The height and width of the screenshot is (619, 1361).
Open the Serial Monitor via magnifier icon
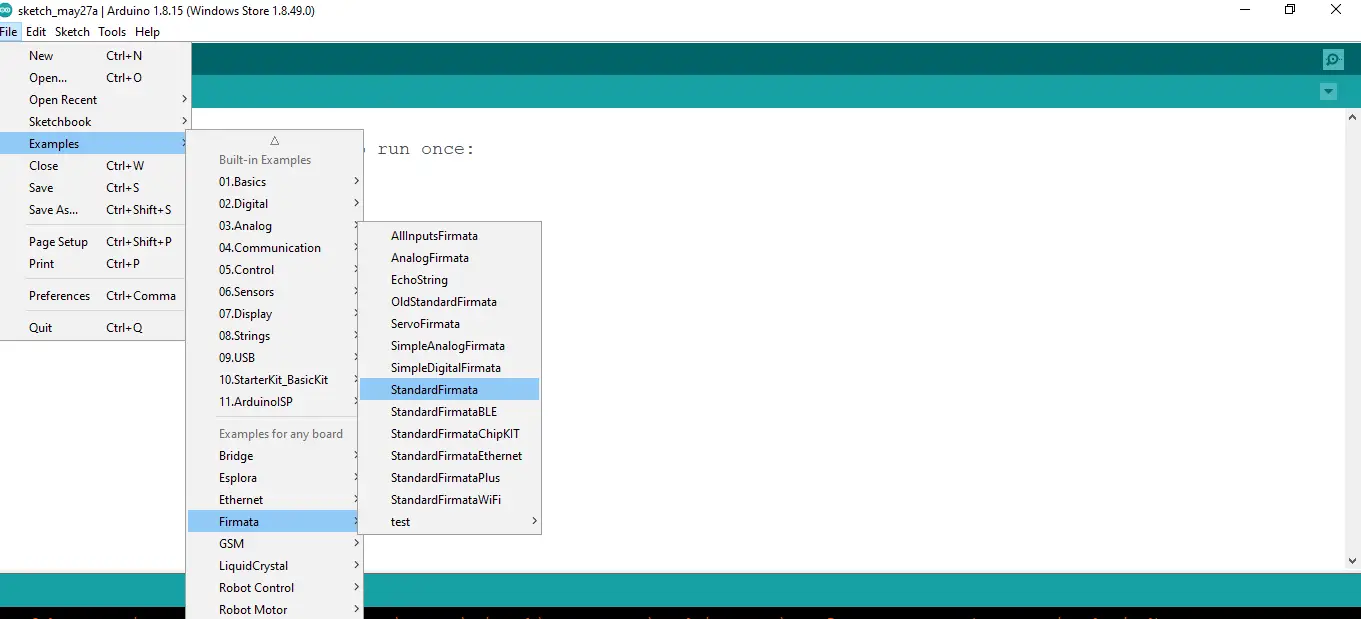click(x=1332, y=59)
